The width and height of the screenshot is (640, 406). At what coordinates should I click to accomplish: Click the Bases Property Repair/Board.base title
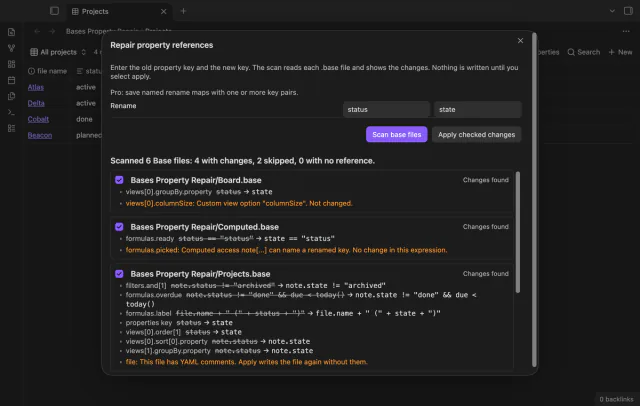[x=196, y=180]
